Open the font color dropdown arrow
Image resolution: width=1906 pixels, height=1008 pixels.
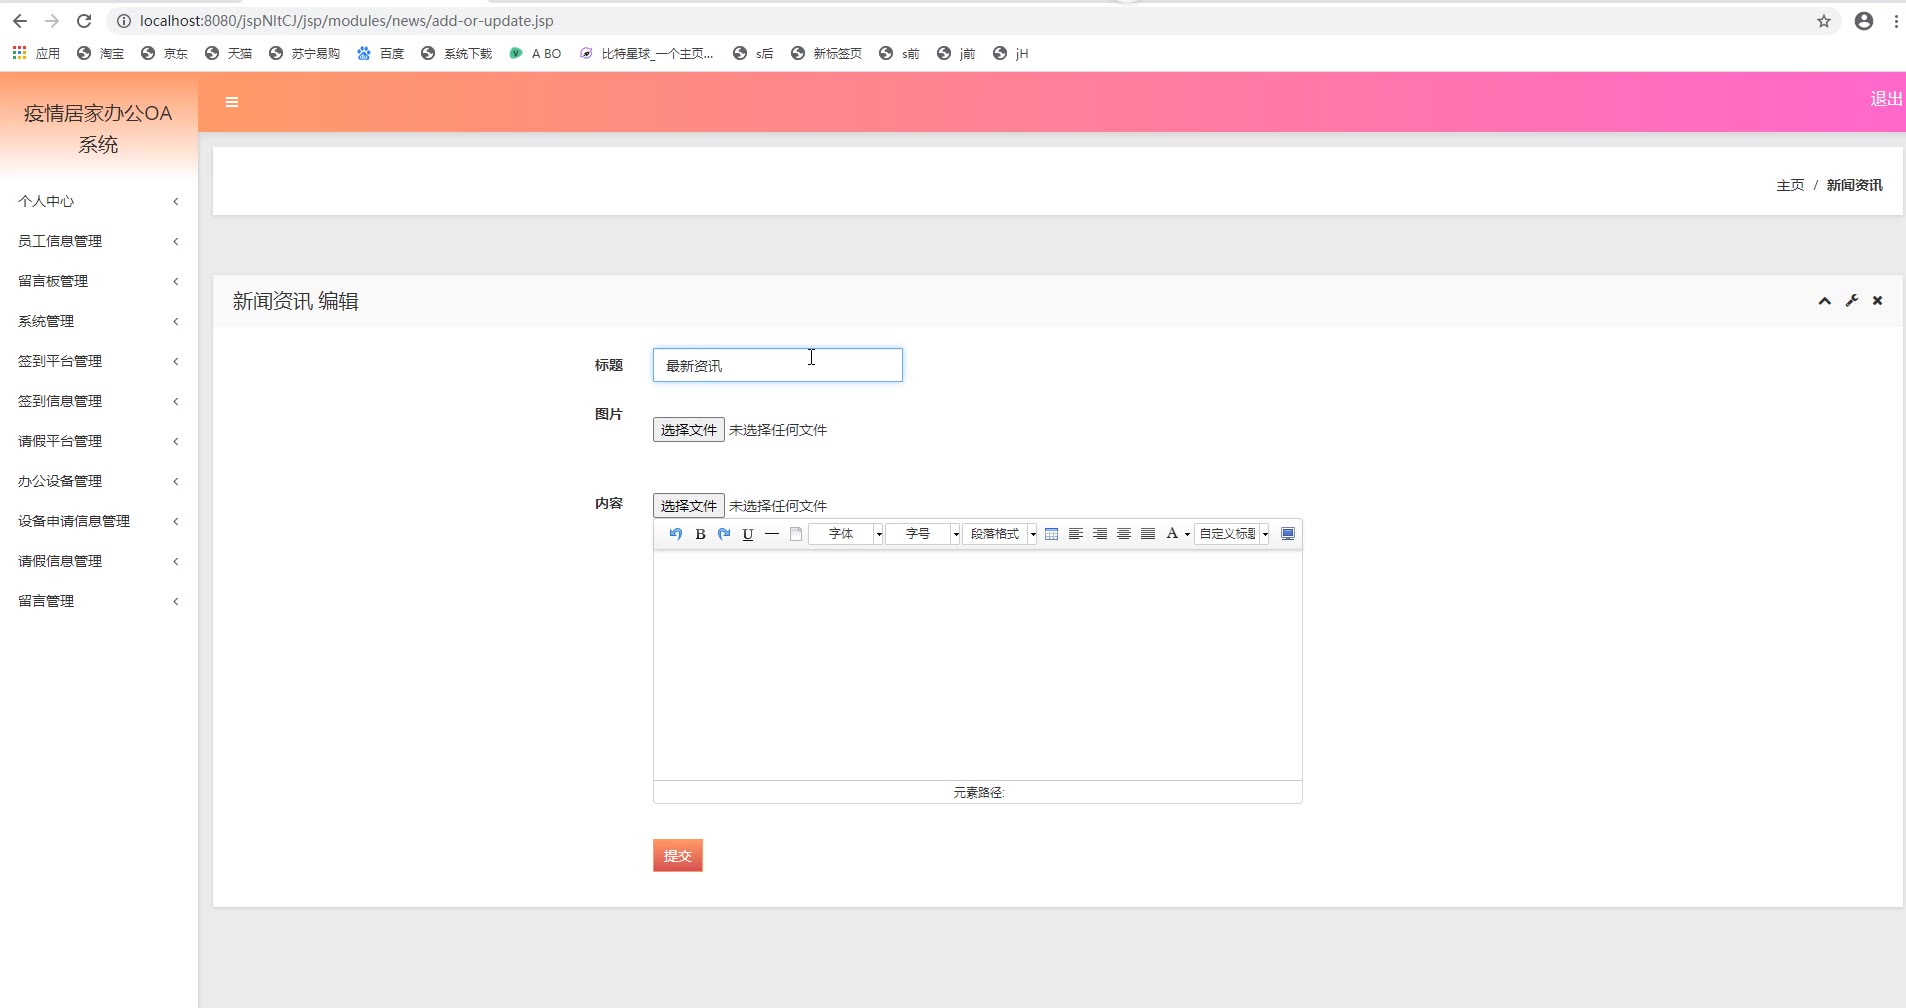pyautogui.click(x=1187, y=534)
